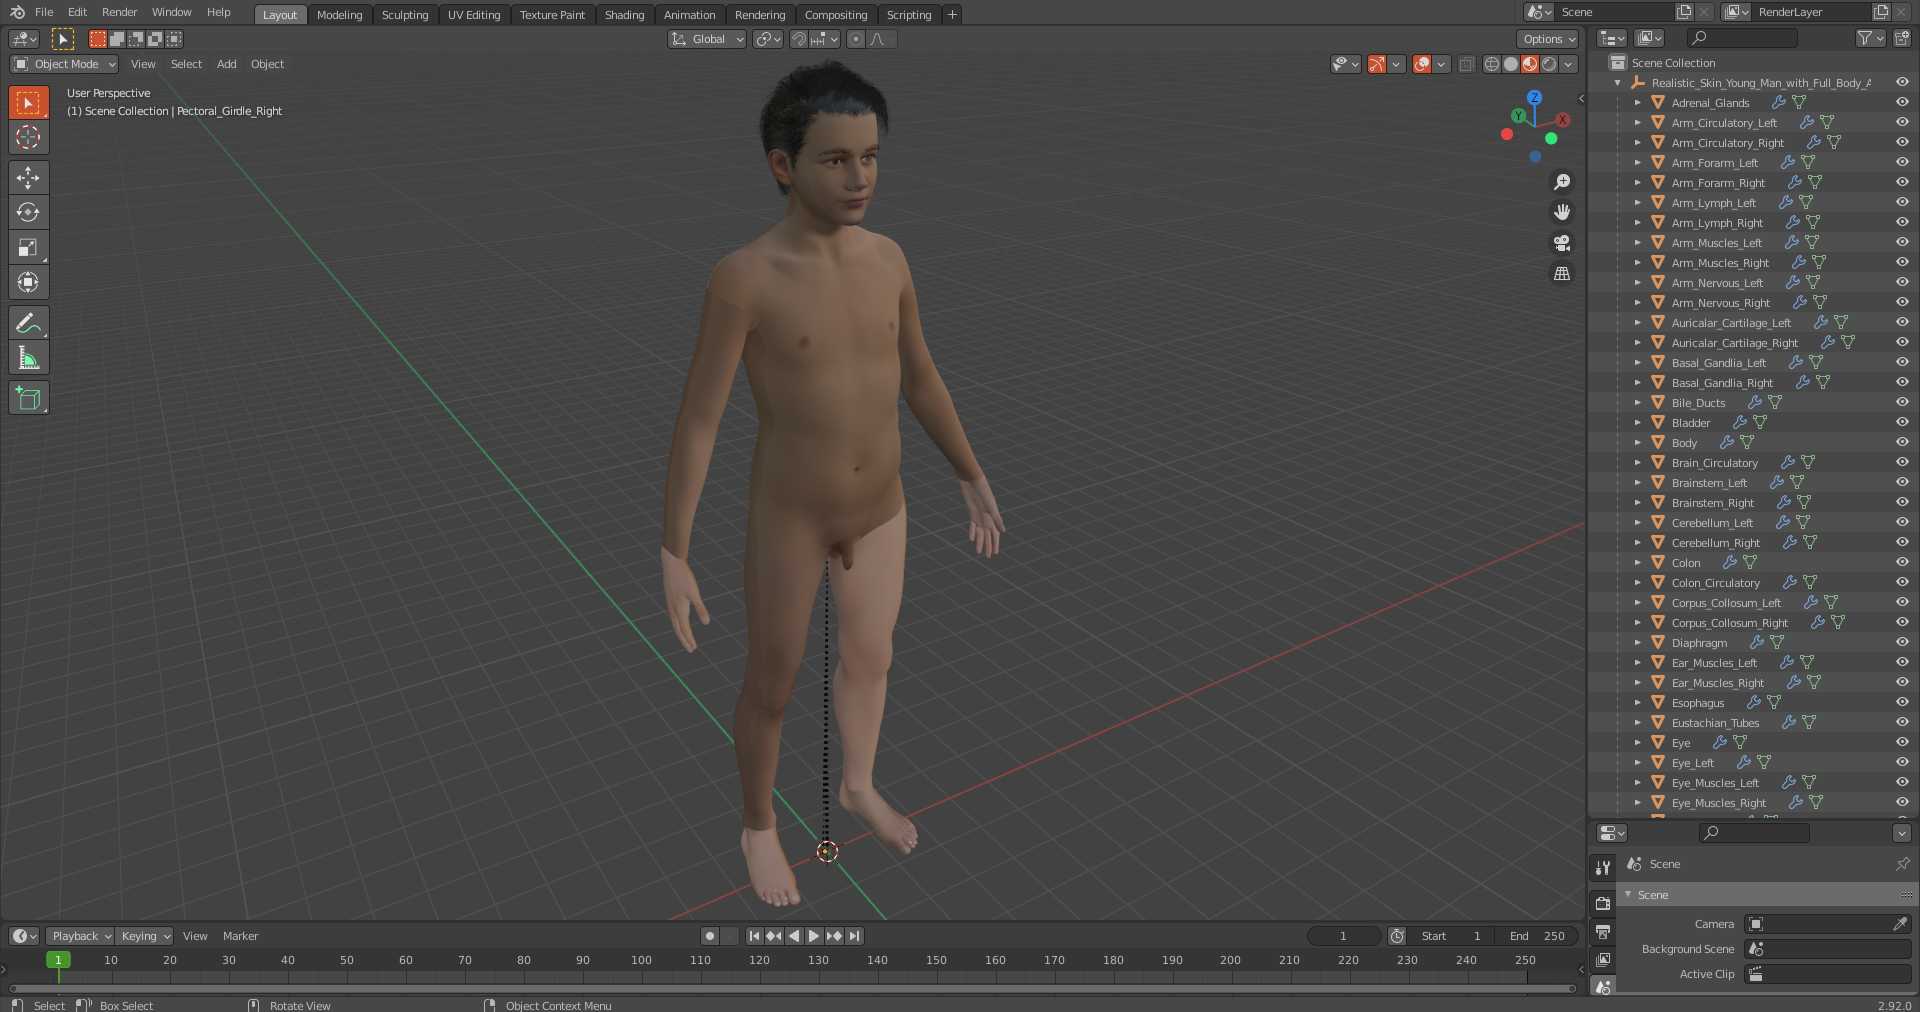Activate the Select Box tool
The width and height of the screenshot is (1920, 1012).
(x=28, y=102)
